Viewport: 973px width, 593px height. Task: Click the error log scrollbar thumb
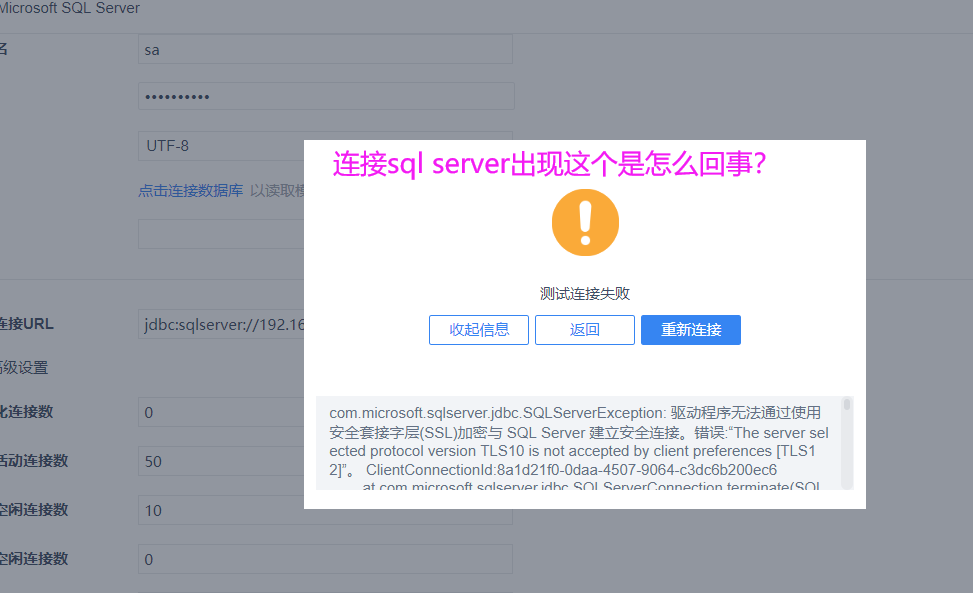tap(846, 405)
